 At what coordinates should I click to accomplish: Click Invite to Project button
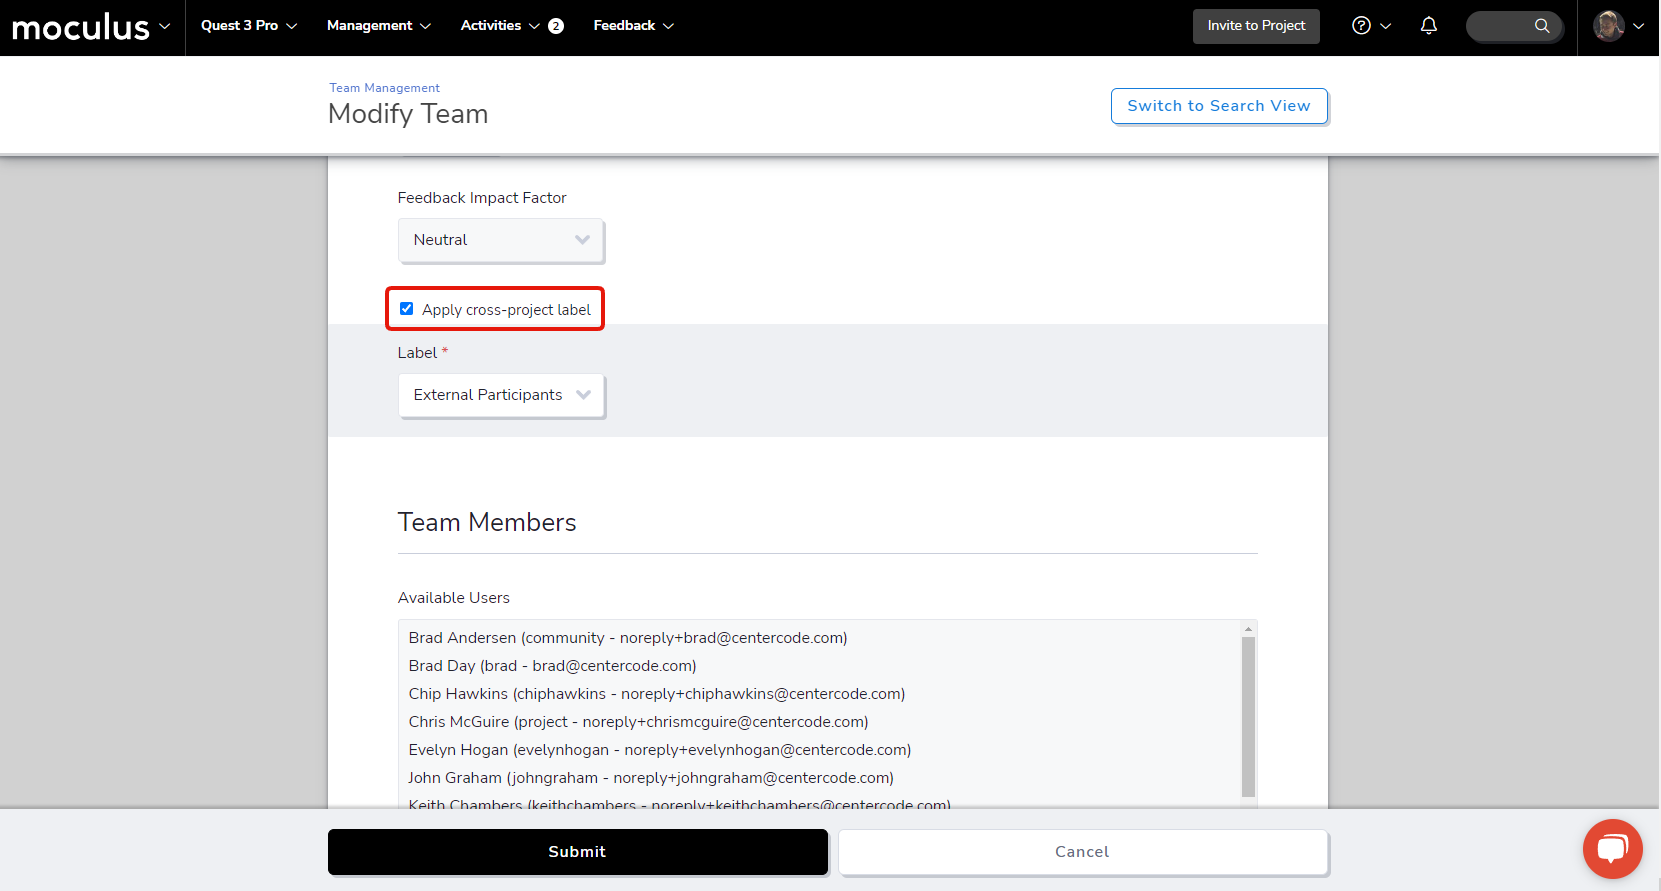click(1256, 26)
